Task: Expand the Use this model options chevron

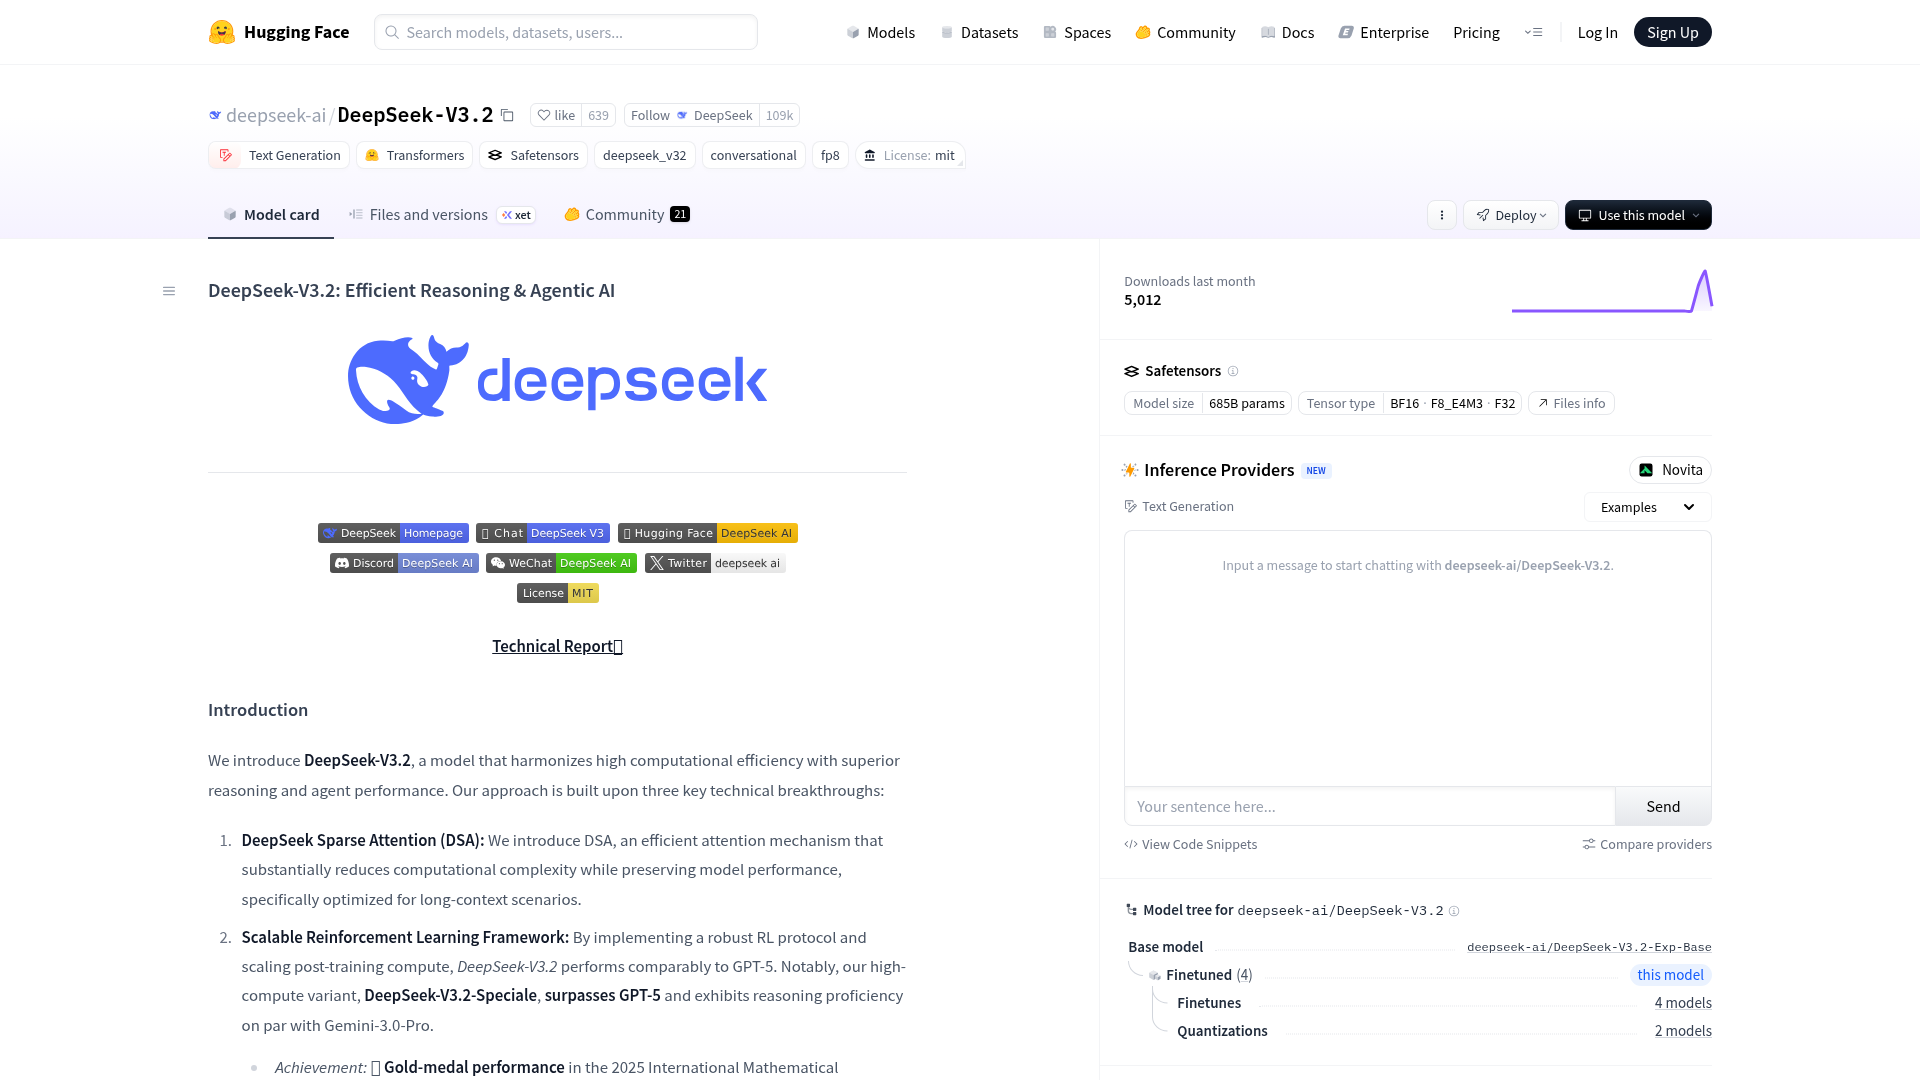Action: click(x=1697, y=215)
